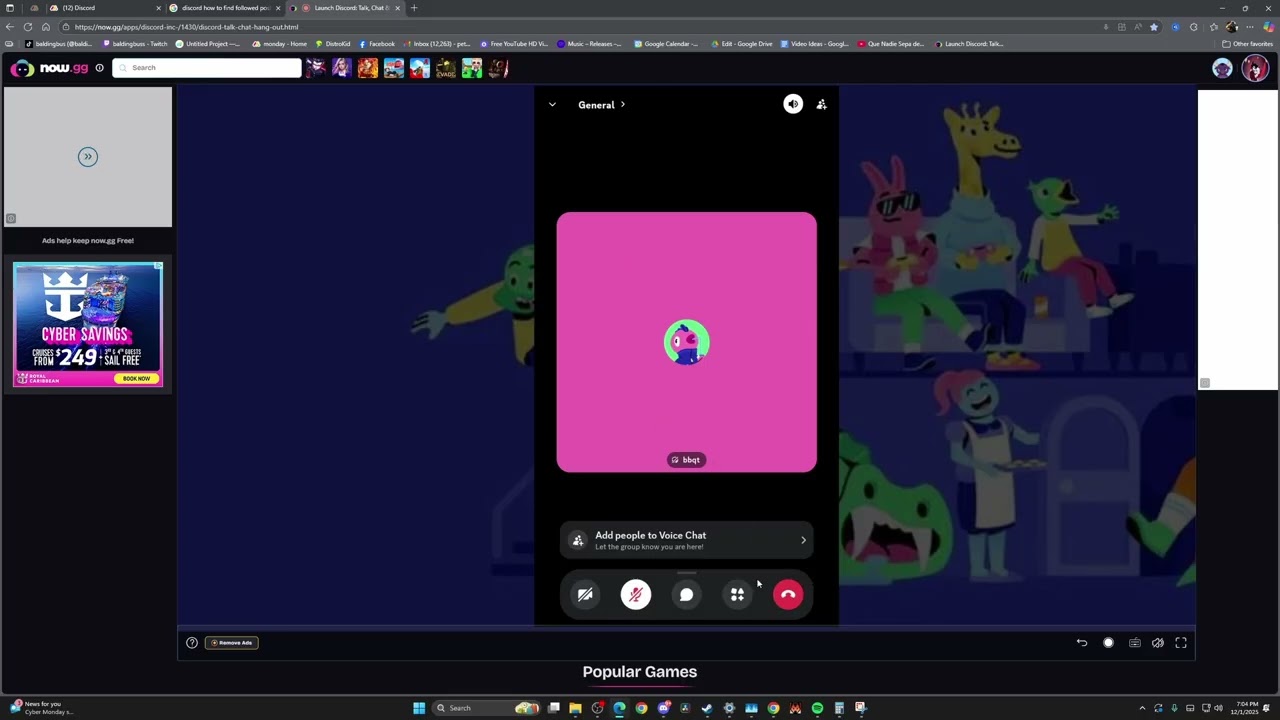1280x720 pixels.
Task: Open the General channel details arrow
Action: point(623,104)
